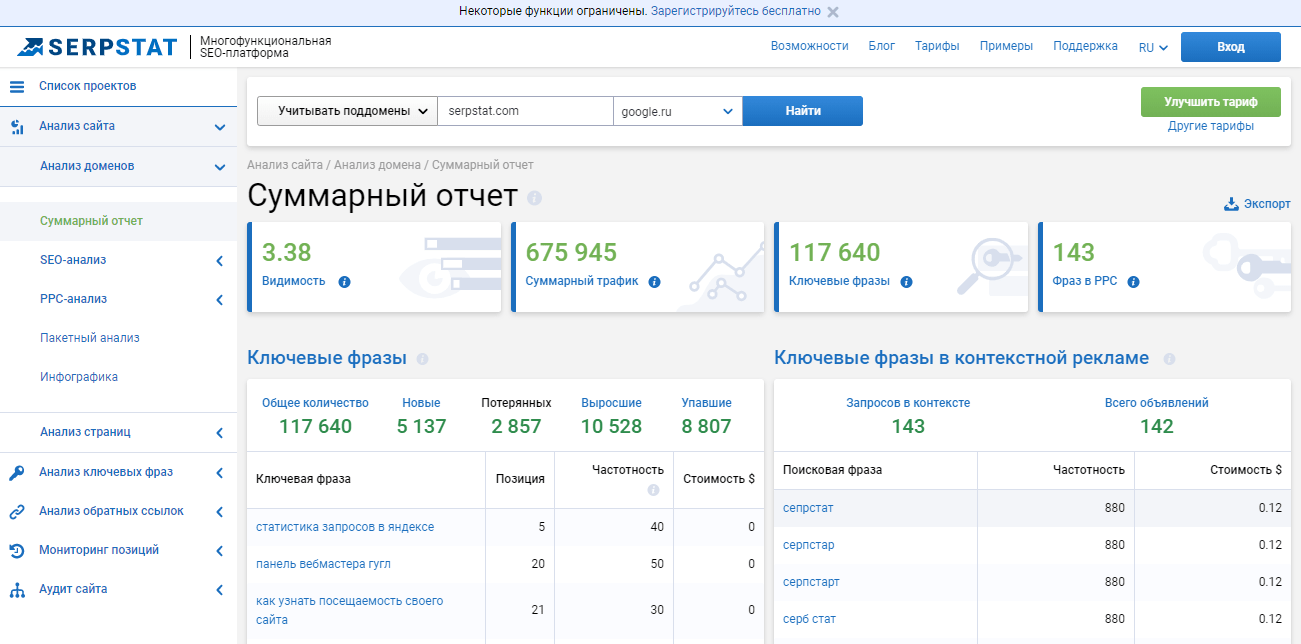
Task: Open the google.ru search engine dropdown
Action: coord(677,111)
